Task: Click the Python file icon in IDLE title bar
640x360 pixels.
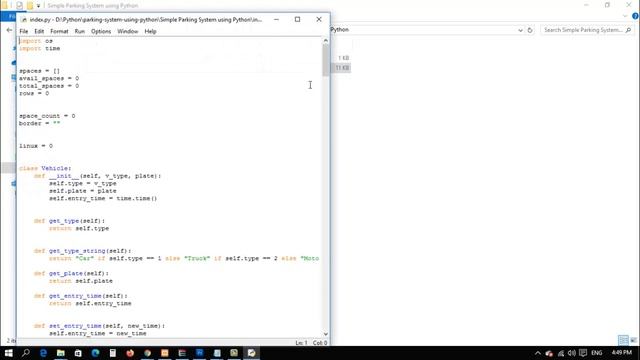Action: click(x=24, y=20)
